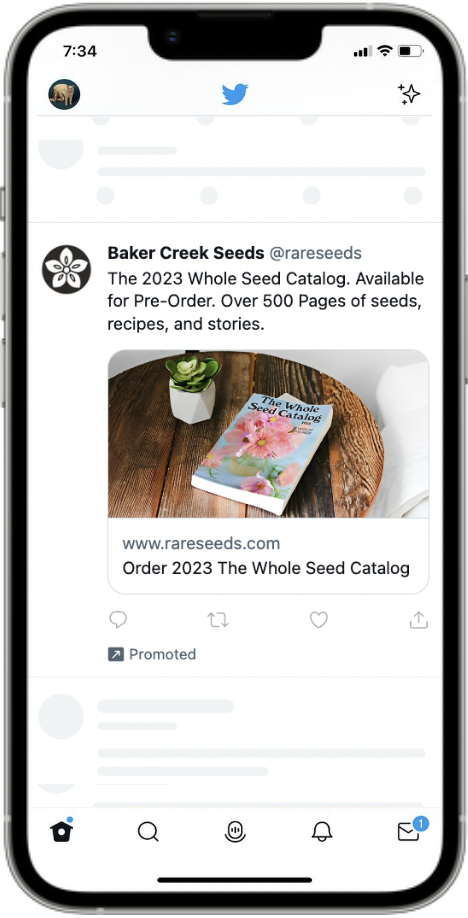Tap the Promoted label
The image size is (468, 918).
point(162,654)
